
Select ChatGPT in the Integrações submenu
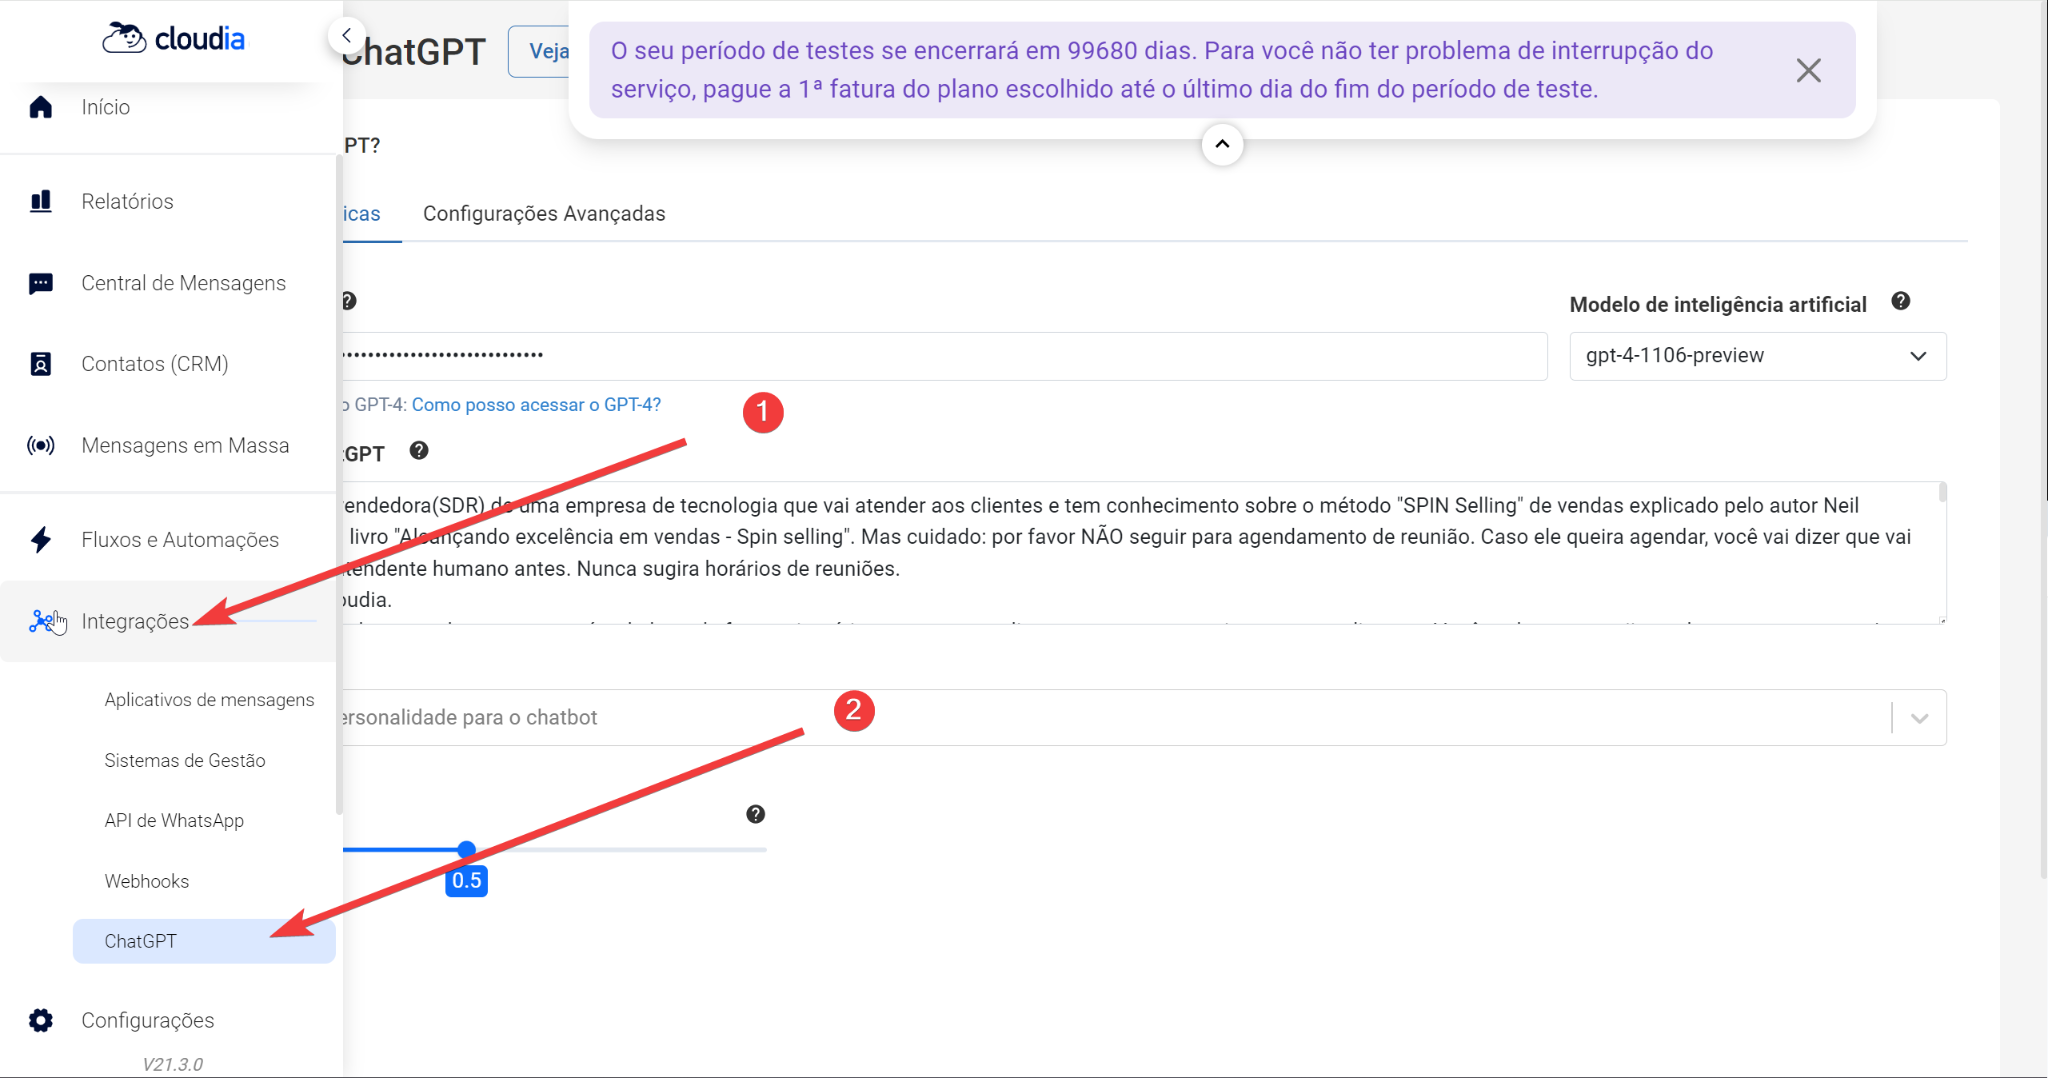click(204, 941)
